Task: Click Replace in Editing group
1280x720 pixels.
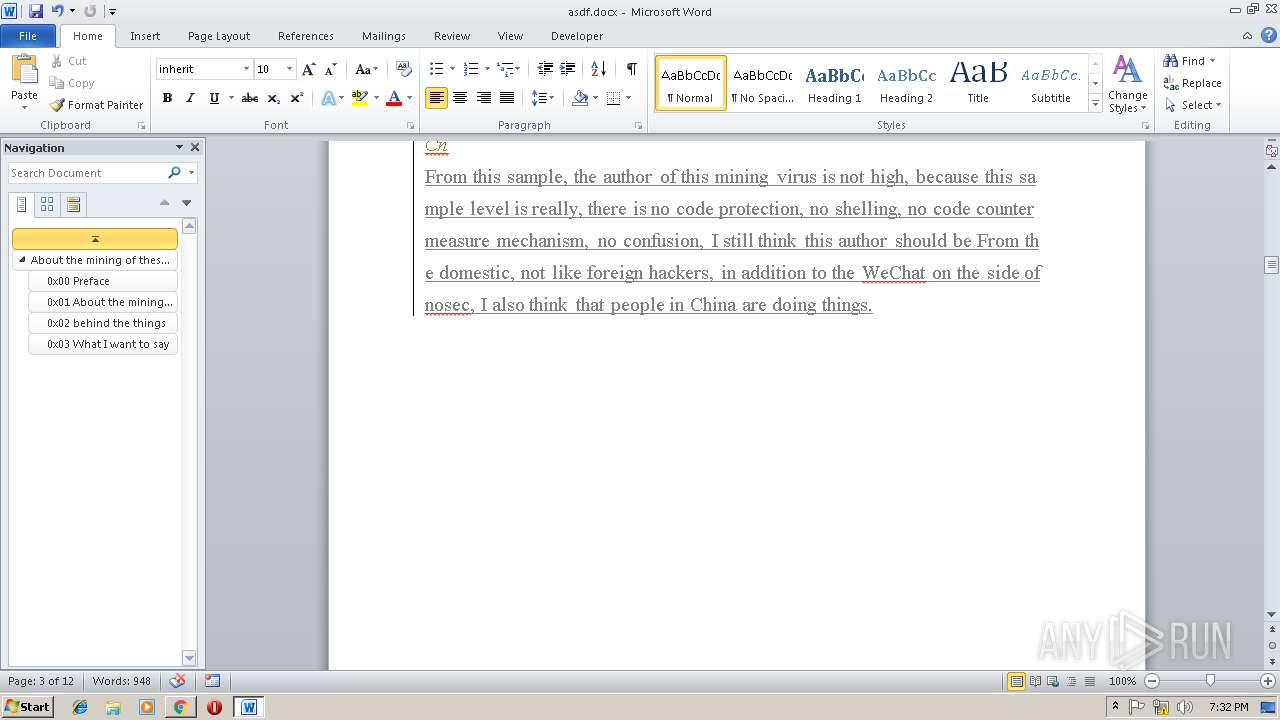Action: [1192, 83]
